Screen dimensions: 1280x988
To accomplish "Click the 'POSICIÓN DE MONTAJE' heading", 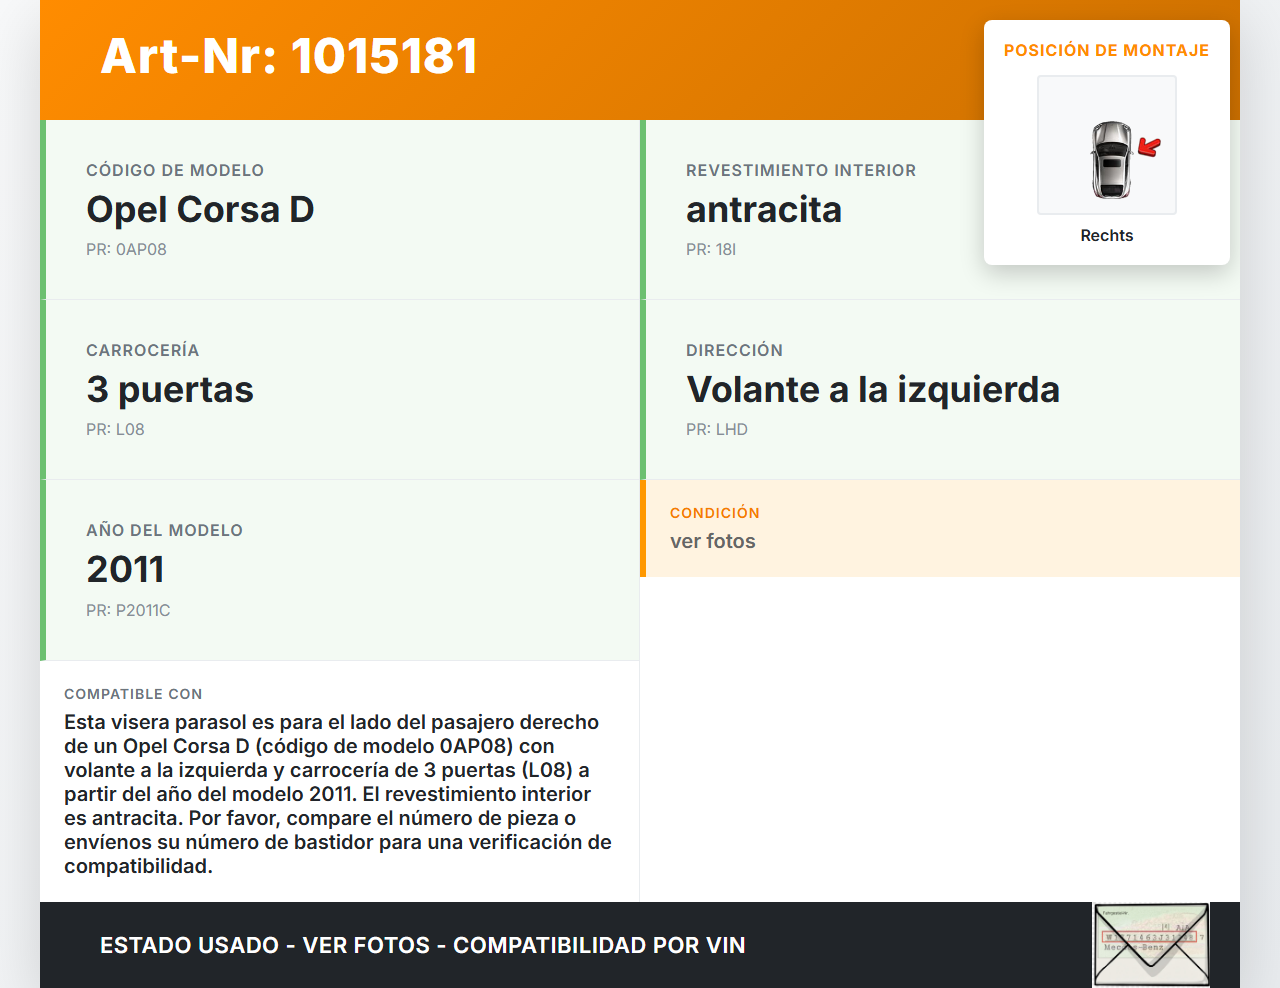I will [1106, 51].
